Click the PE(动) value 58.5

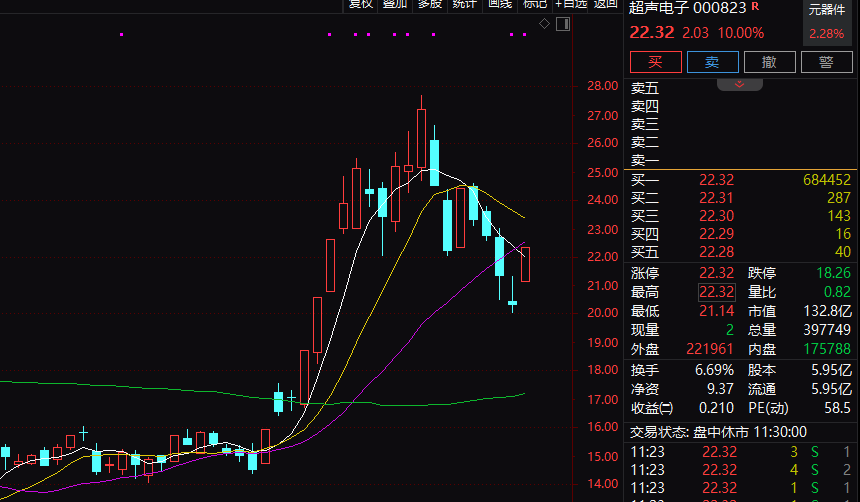838,408
